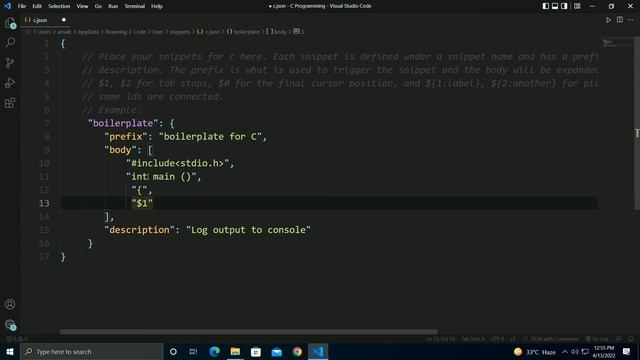Open the View menu
640x360 pixels.
click(82, 6)
